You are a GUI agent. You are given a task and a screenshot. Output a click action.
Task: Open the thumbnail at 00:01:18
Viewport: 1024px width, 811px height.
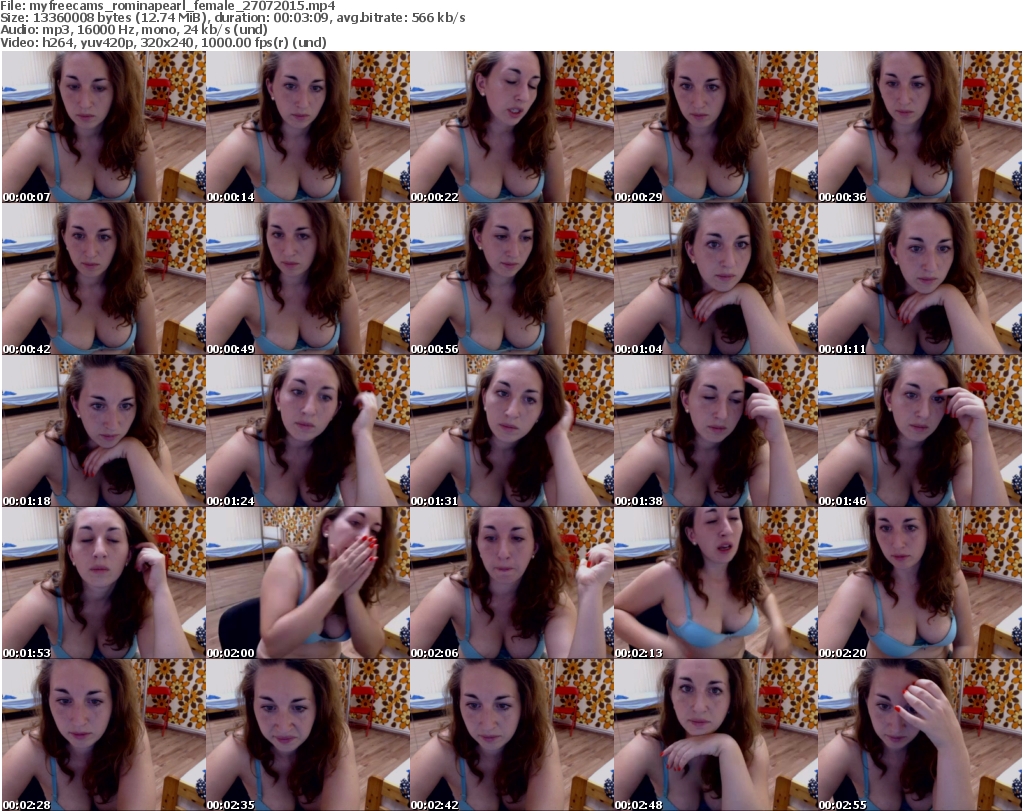[x=104, y=431]
